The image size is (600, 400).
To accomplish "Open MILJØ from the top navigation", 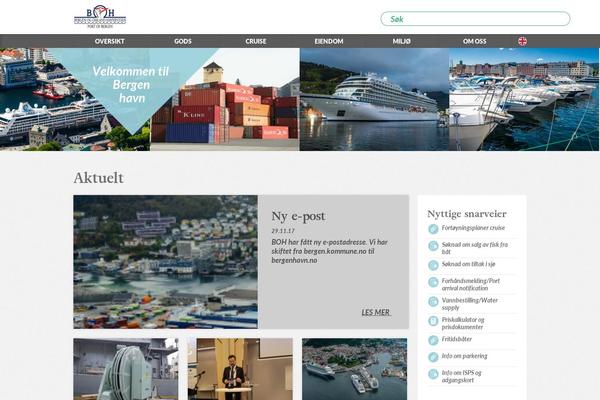I will (x=401, y=41).
